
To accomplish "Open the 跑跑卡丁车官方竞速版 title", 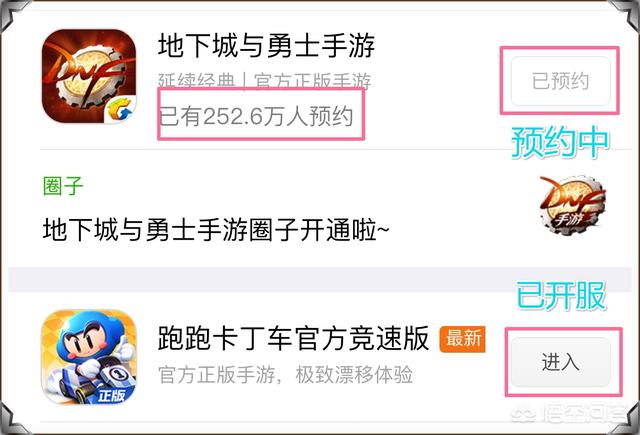I will 293,338.
